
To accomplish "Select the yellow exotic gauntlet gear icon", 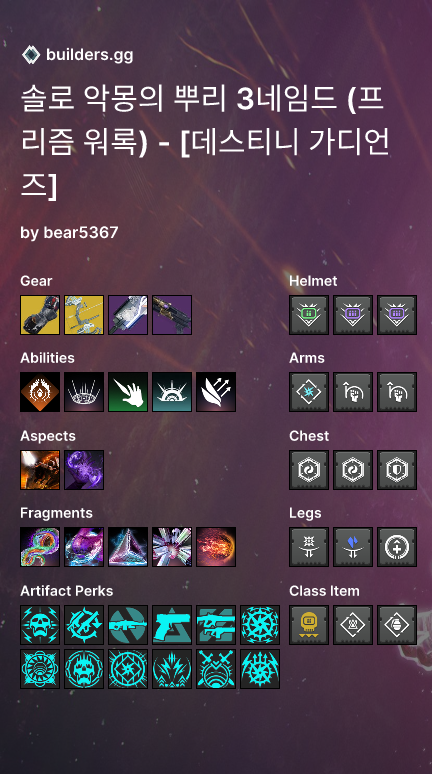I will 40,315.
